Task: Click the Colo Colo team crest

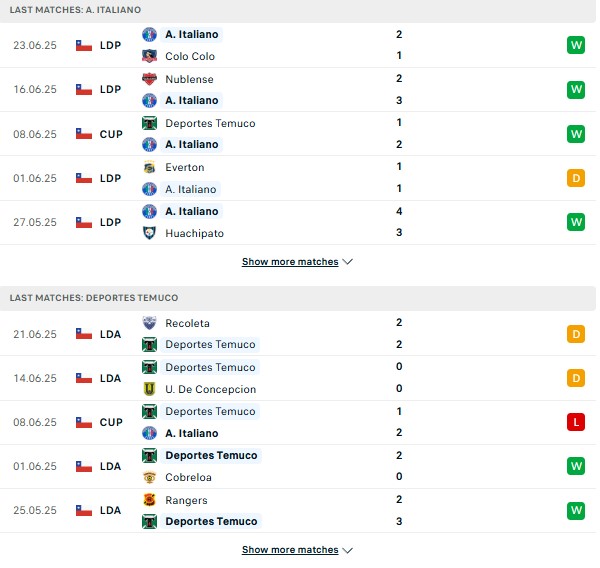Action: (x=149, y=56)
